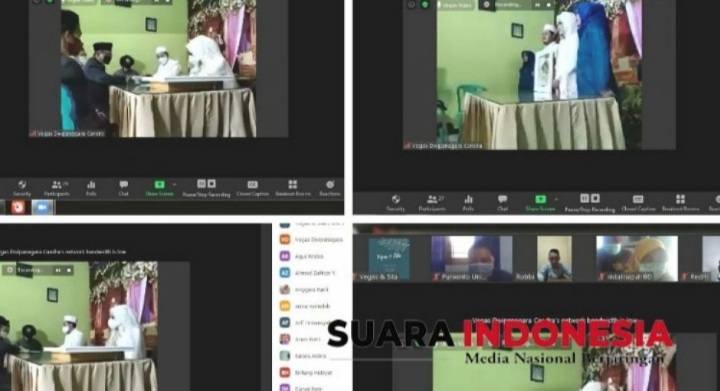Viewport: 720px width, 391px height.
Task: Open Breakout Rooms in top-left Zoom window
Action: [x=292, y=188]
